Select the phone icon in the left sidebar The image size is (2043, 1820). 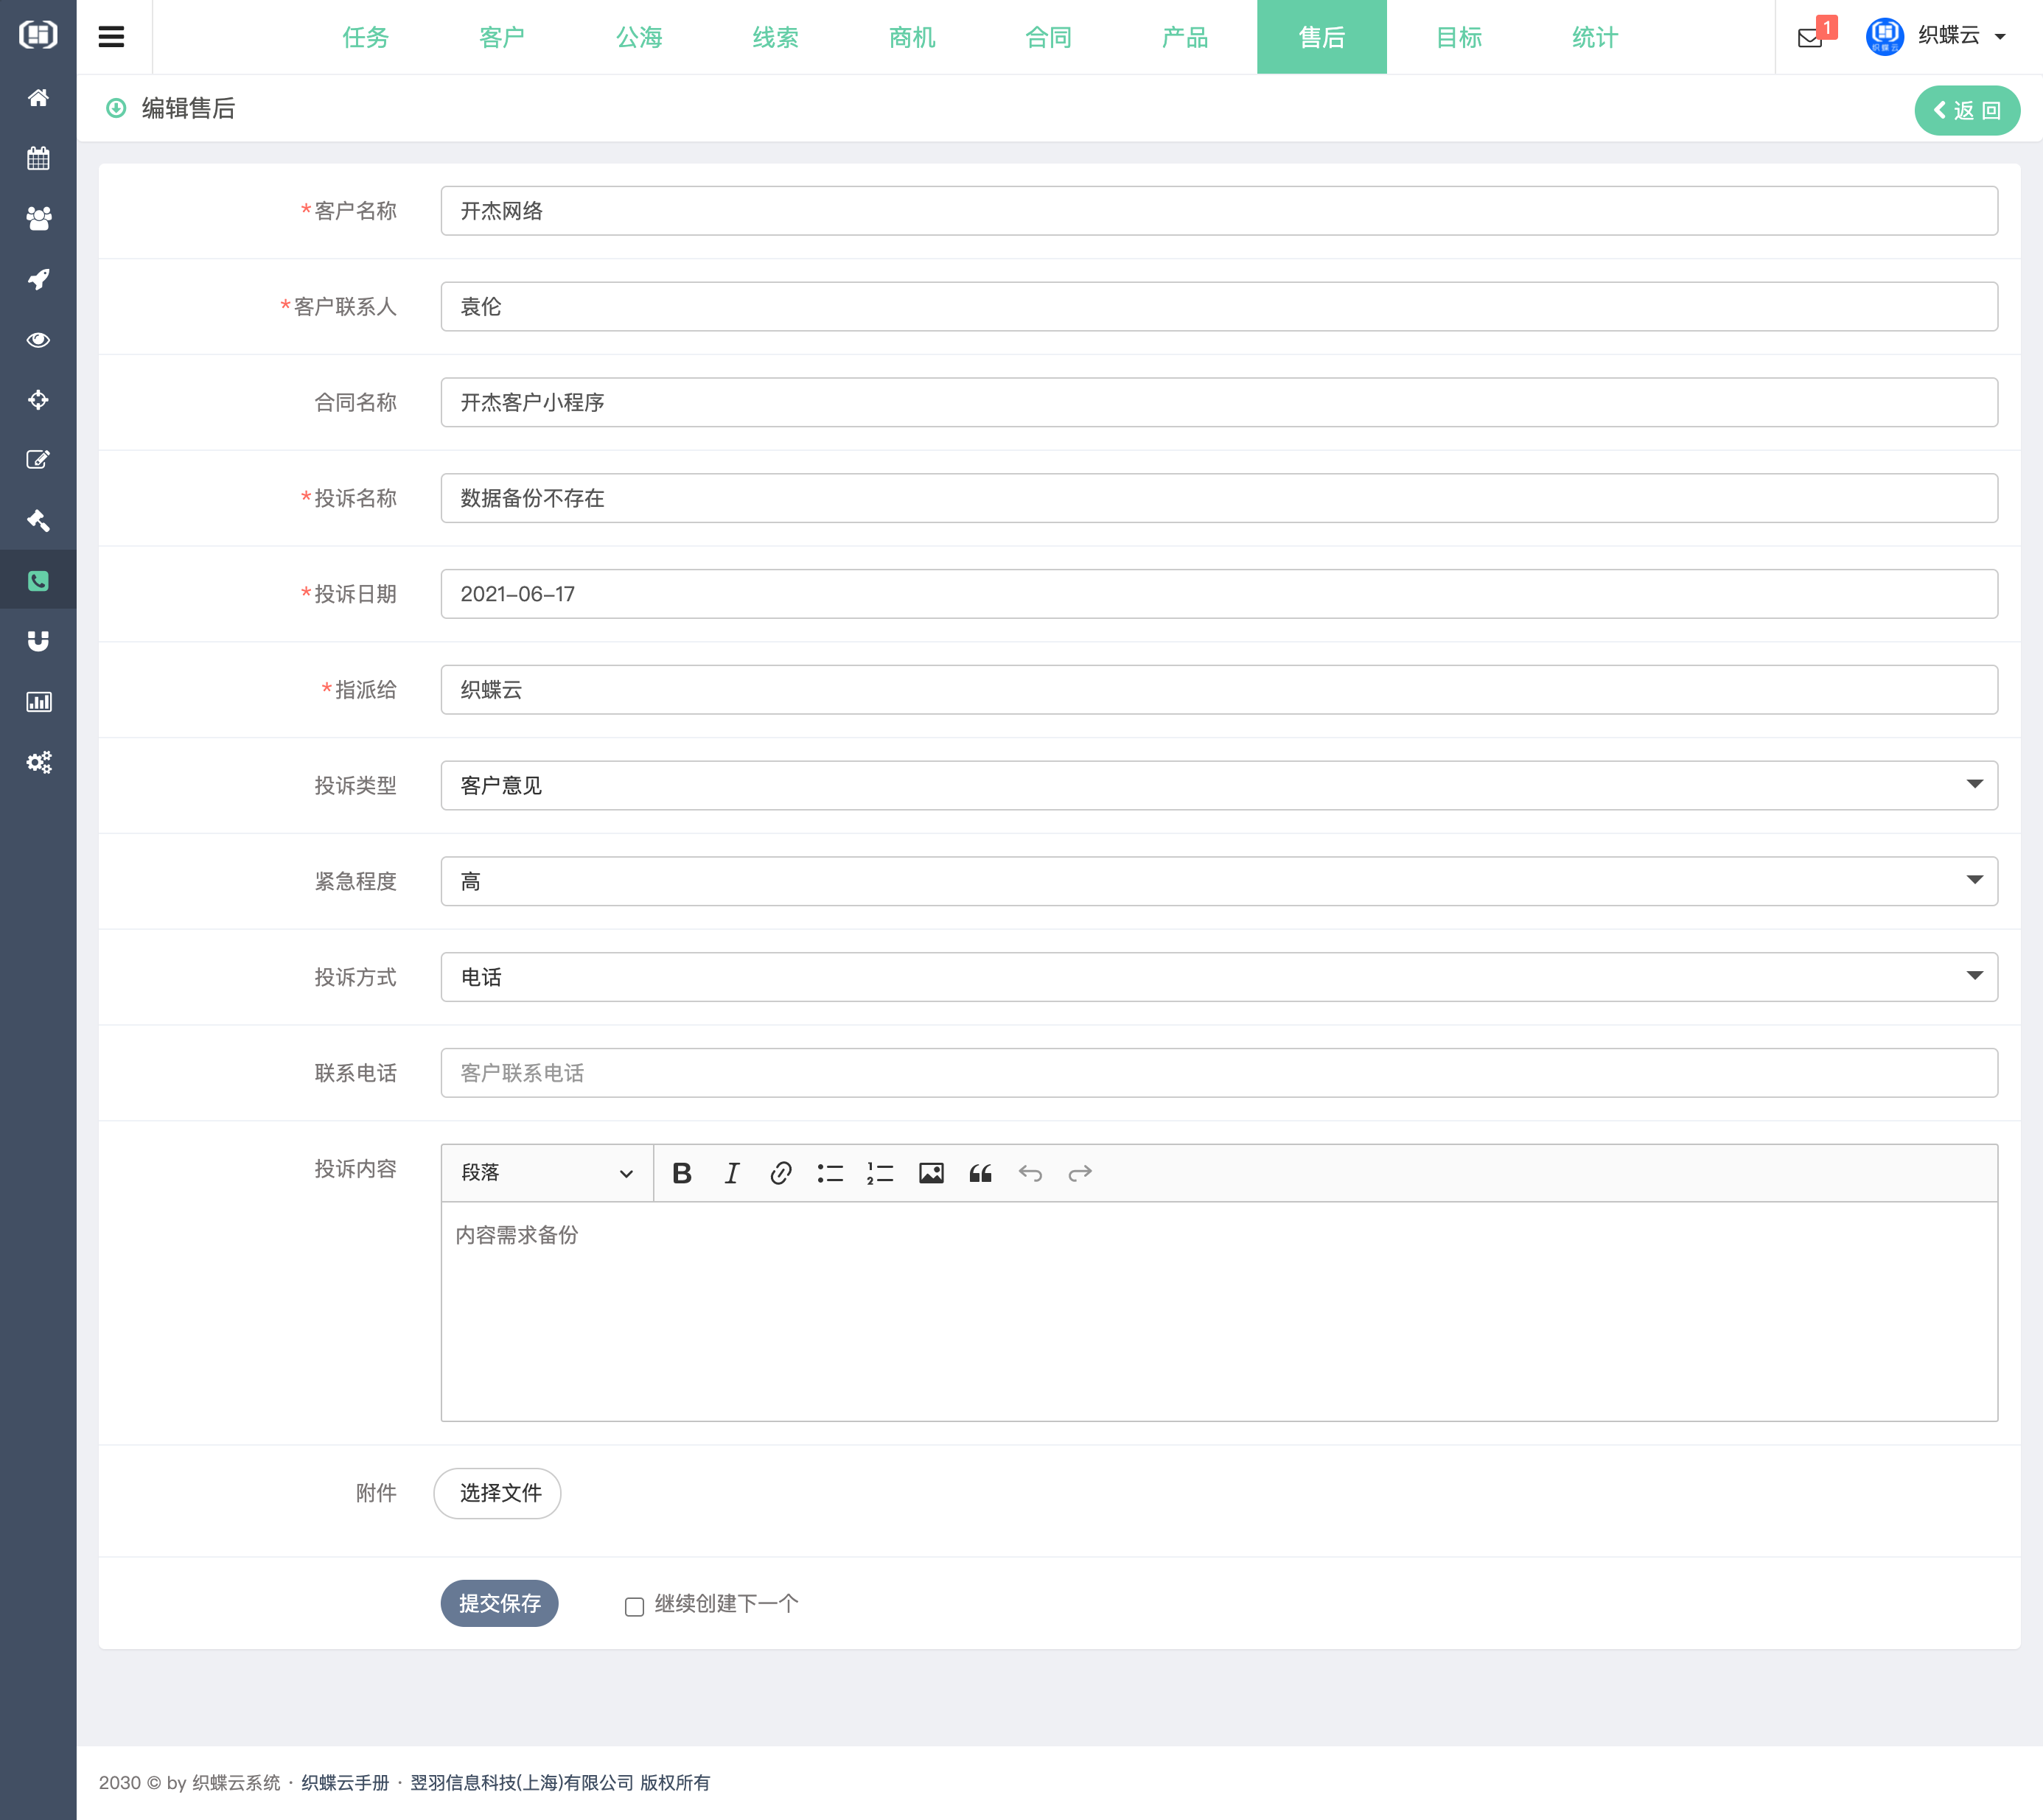coord(38,580)
